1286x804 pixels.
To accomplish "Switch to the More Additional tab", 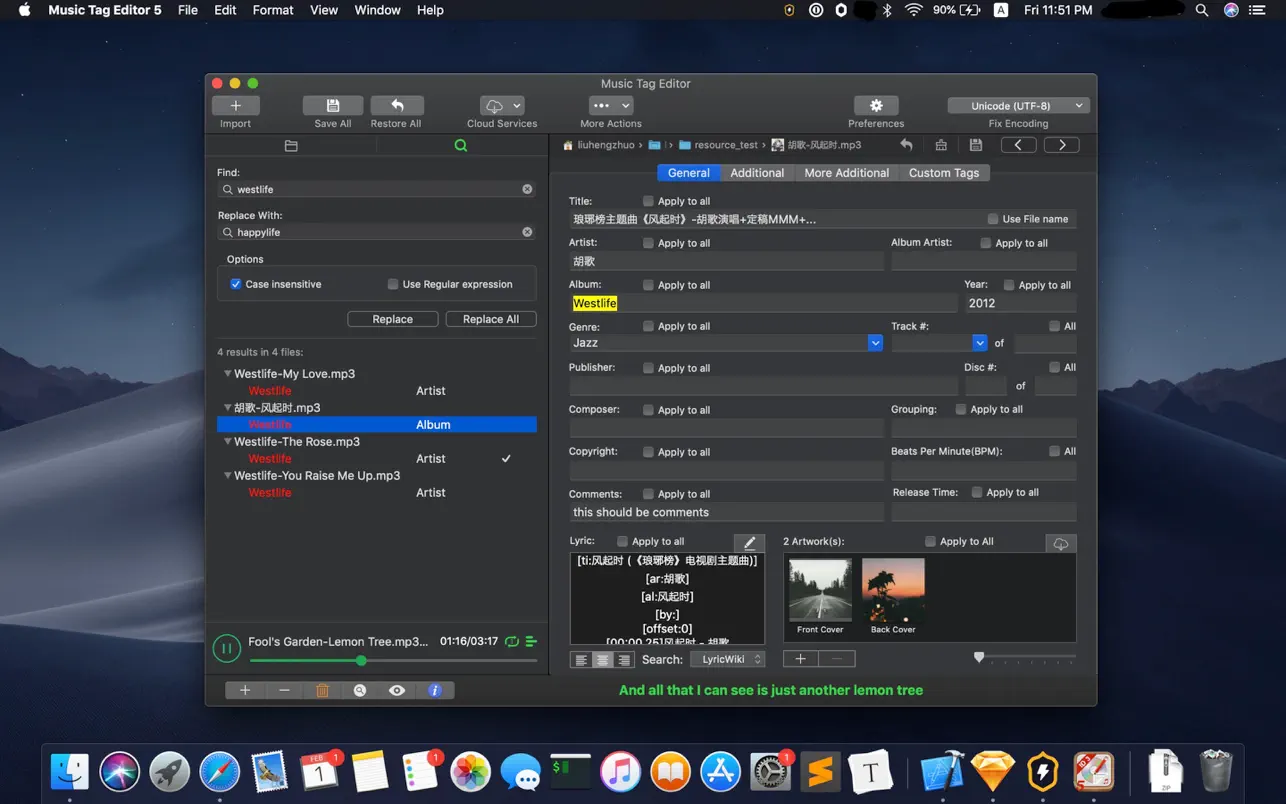I will click(846, 173).
